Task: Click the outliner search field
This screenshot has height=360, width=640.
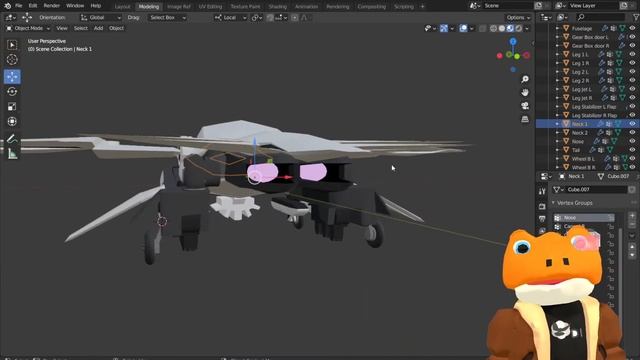Action: (x=601, y=17)
